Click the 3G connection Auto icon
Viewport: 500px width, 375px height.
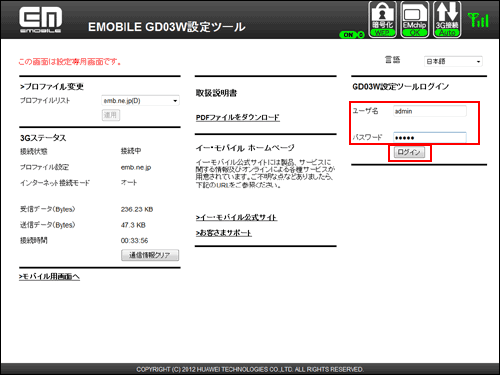[x=447, y=19]
